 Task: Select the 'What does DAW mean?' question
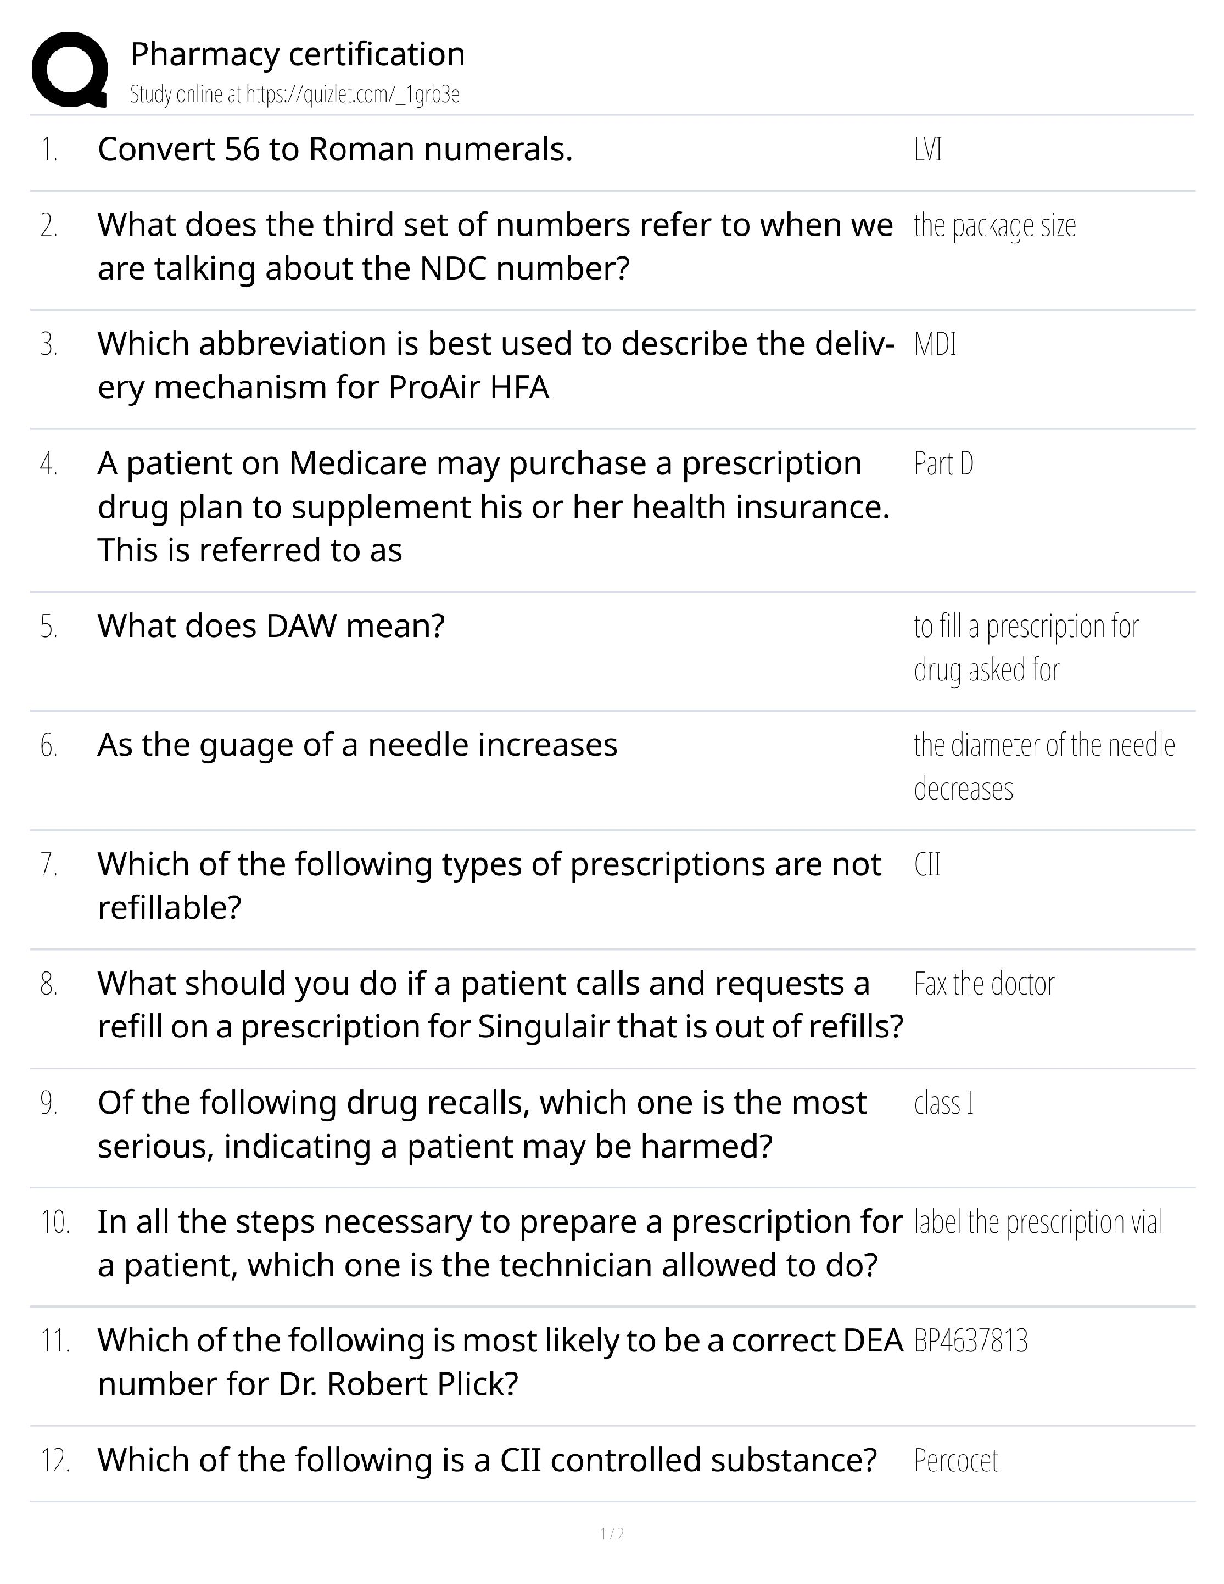(x=271, y=626)
